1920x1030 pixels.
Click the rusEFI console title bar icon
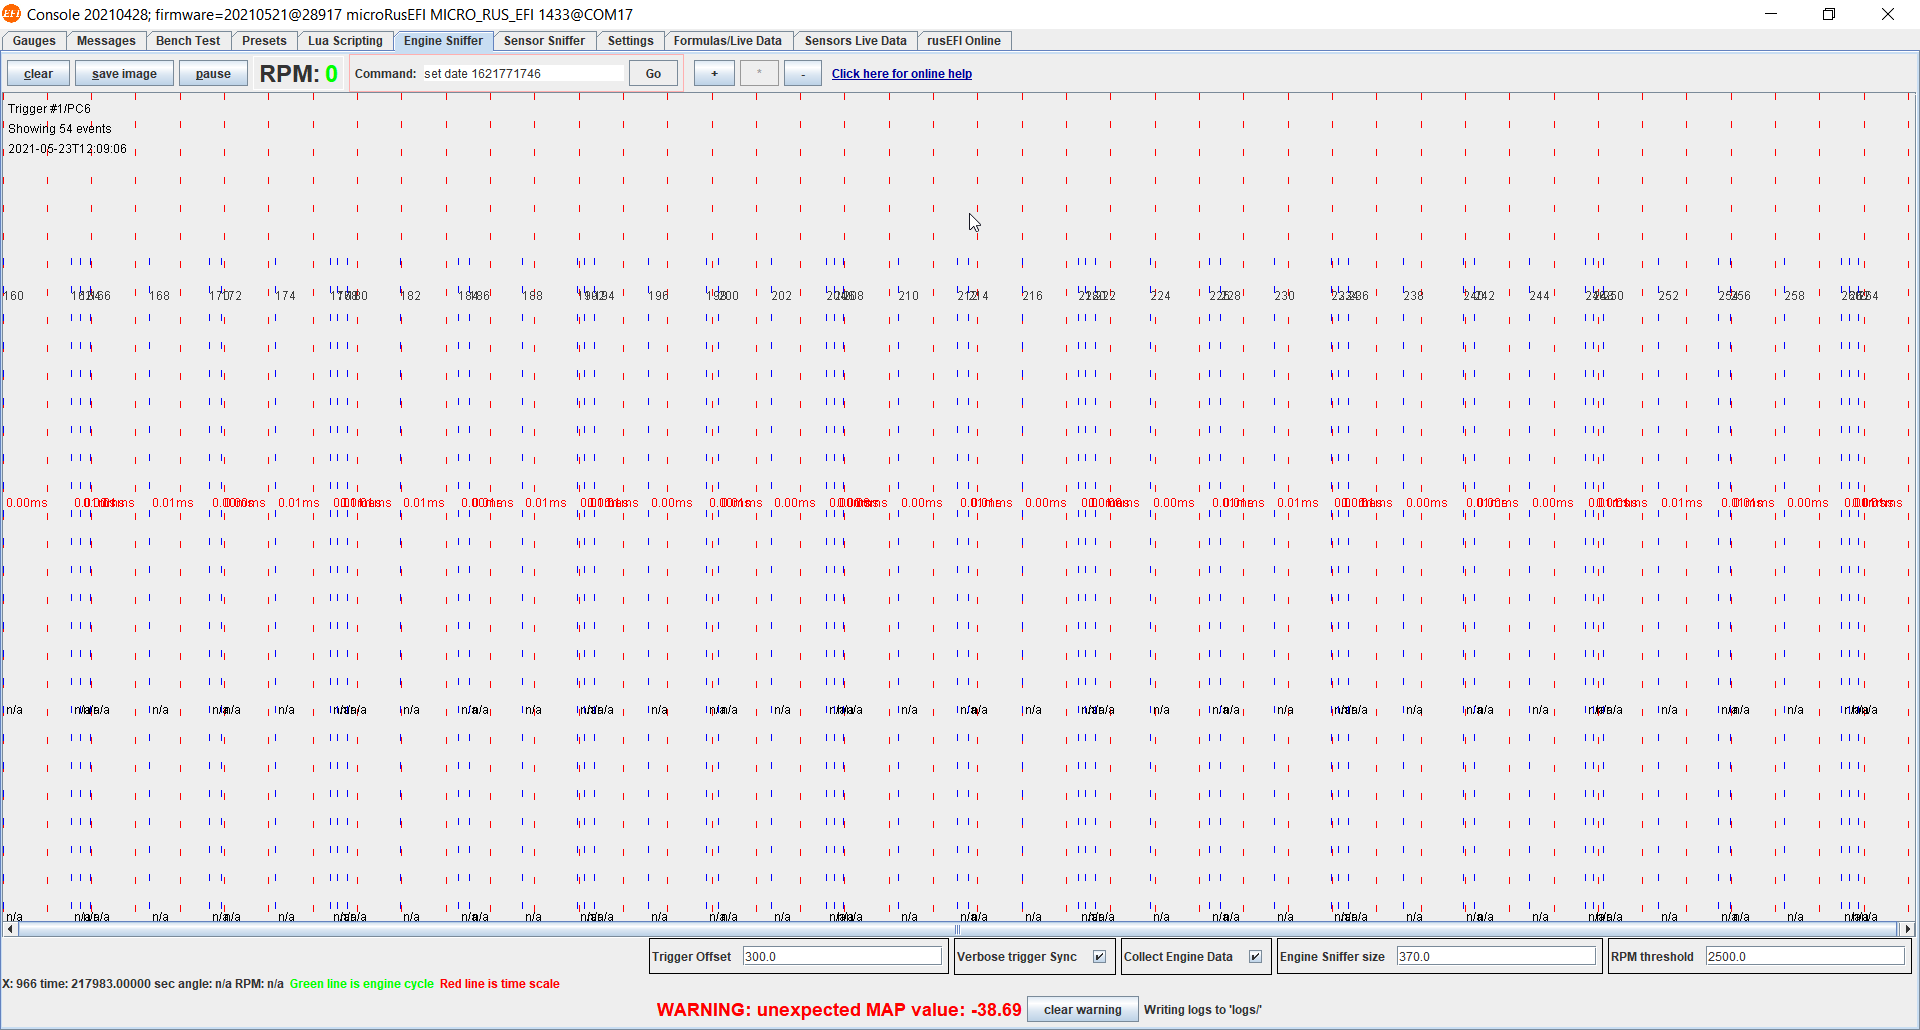pyautogui.click(x=11, y=14)
